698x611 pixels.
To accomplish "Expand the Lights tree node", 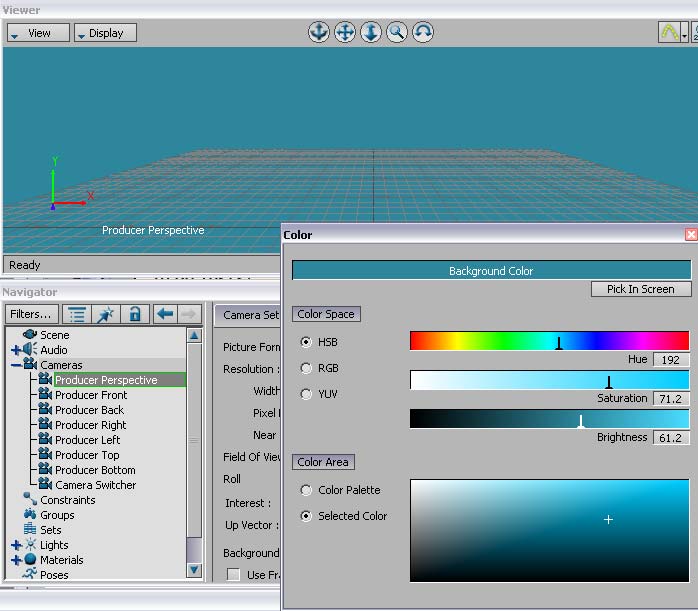I will pos(16,545).
